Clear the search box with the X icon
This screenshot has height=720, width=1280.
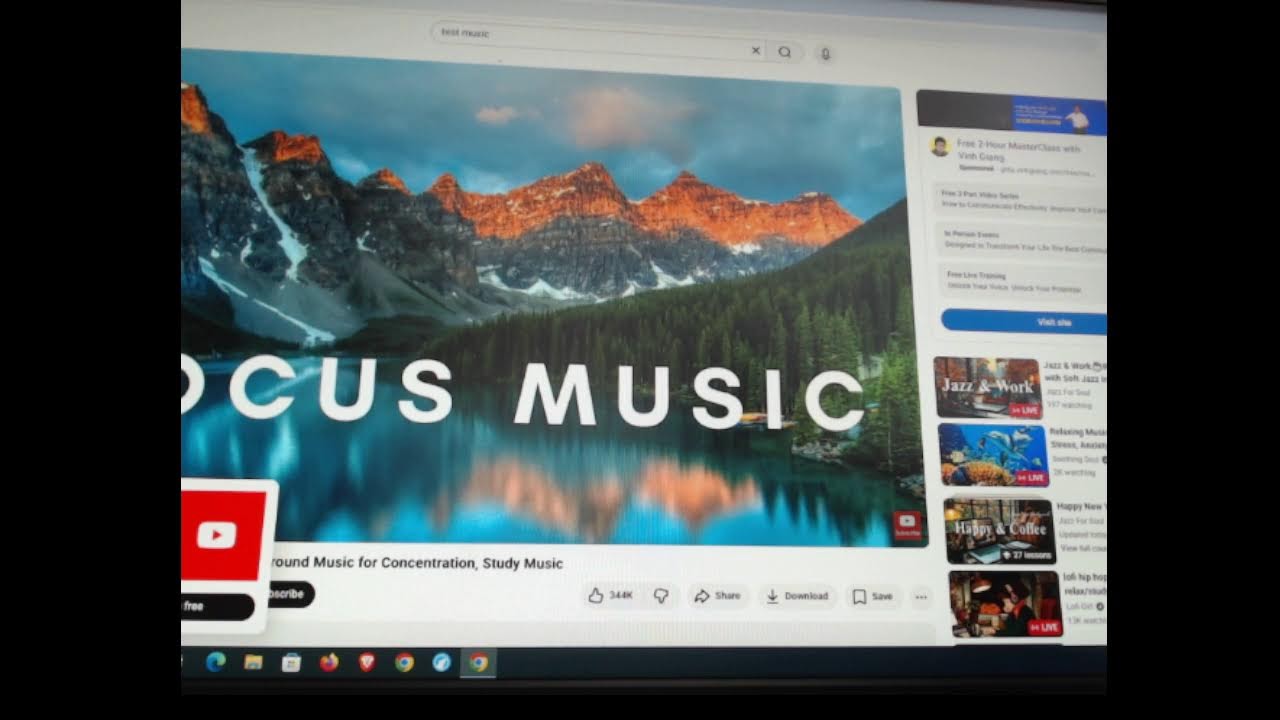point(756,51)
